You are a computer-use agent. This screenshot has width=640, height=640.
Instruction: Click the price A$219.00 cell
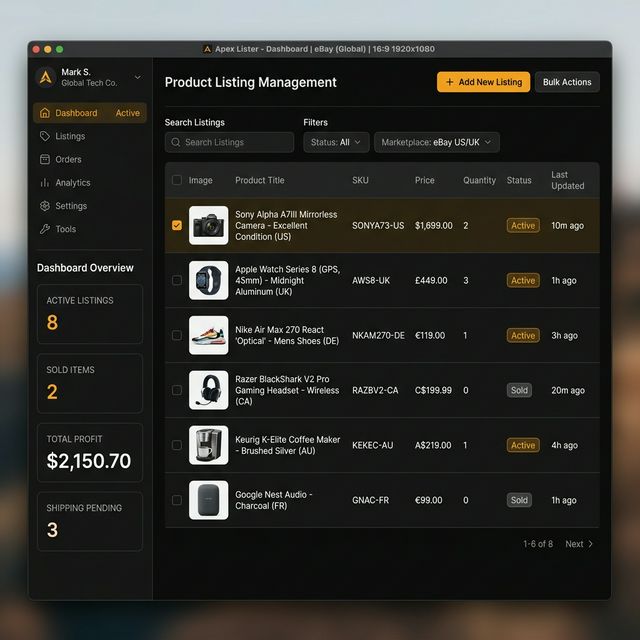click(x=433, y=445)
